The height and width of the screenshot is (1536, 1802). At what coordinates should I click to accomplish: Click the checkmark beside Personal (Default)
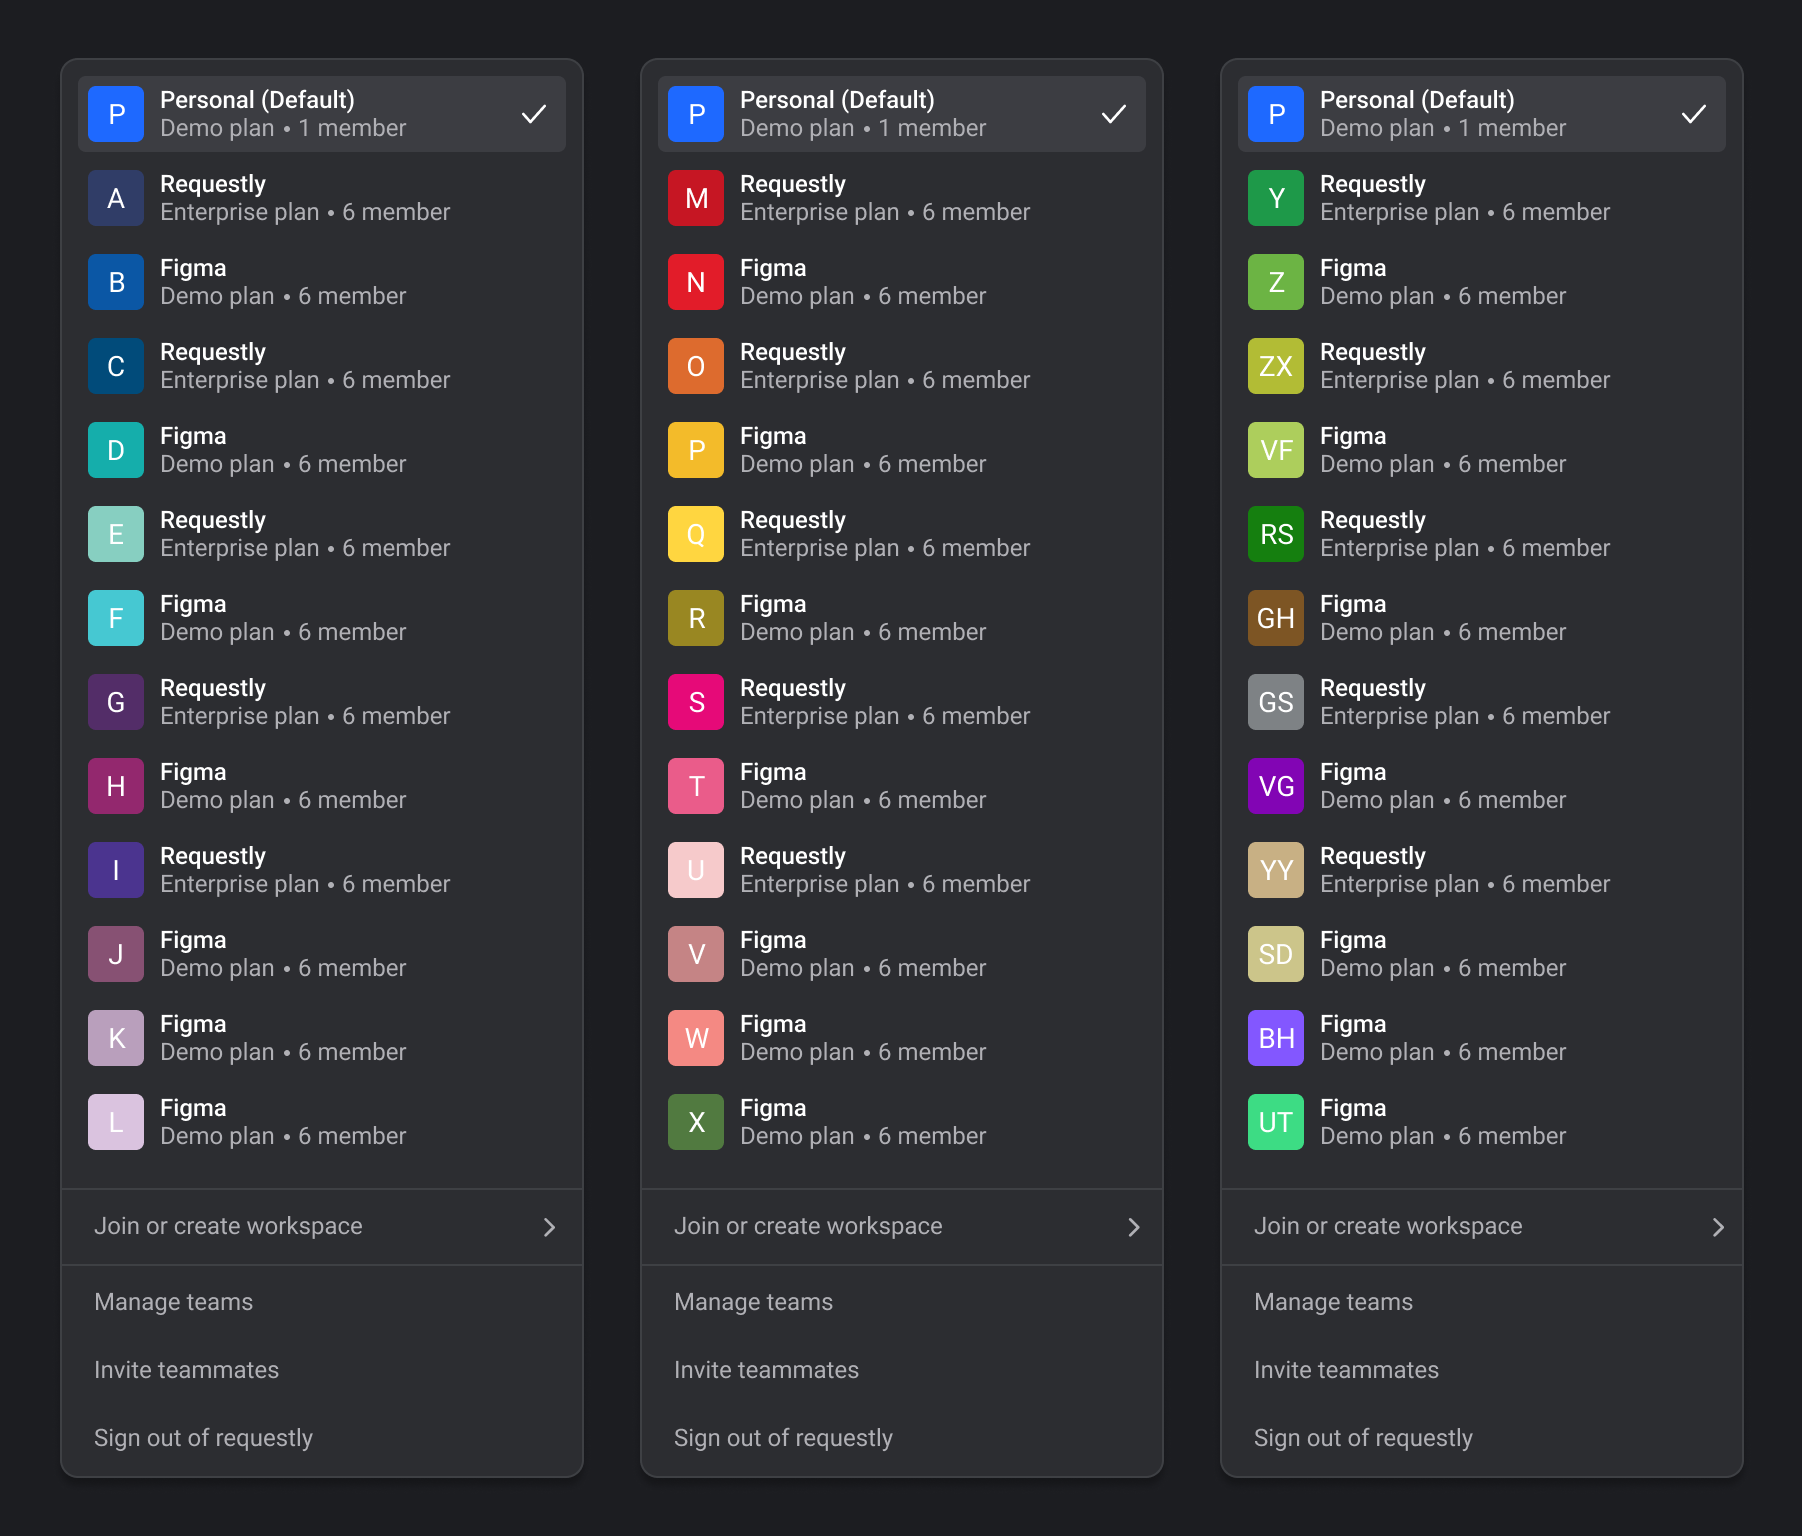click(x=535, y=114)
